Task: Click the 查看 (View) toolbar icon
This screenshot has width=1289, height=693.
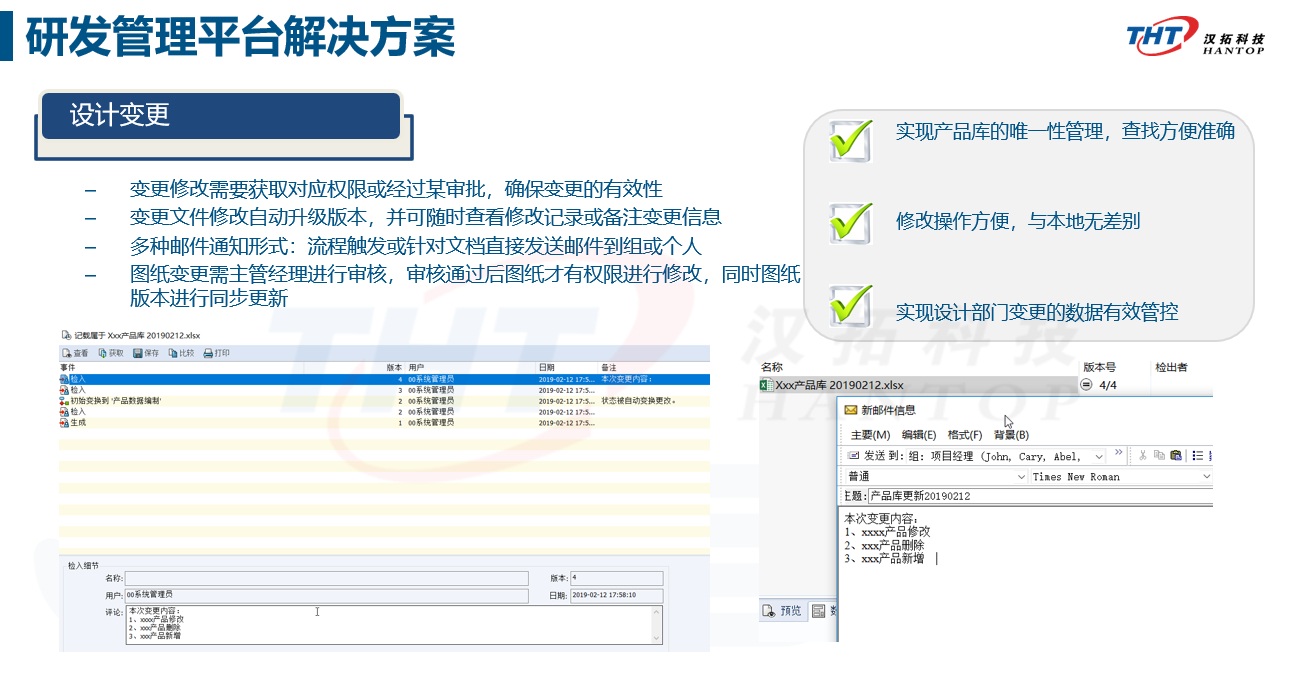Action: coord(66,353)
